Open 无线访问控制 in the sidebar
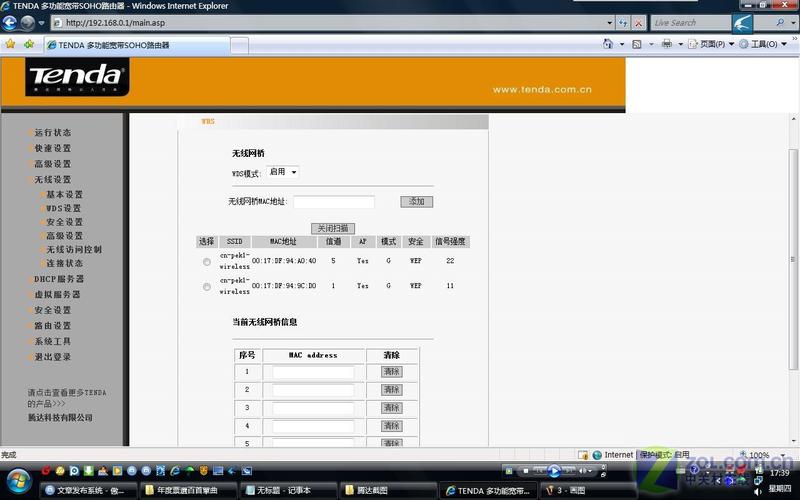This screenshot has width=800, height=500. click(74, 249)
